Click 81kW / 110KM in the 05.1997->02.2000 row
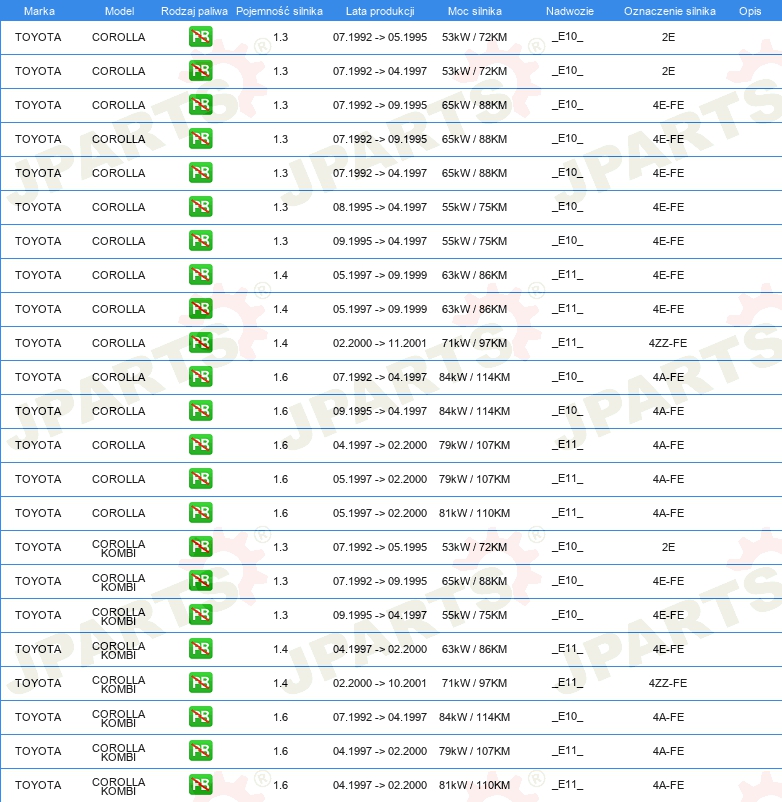Viewport: 782px width, 802px height. 474,513
